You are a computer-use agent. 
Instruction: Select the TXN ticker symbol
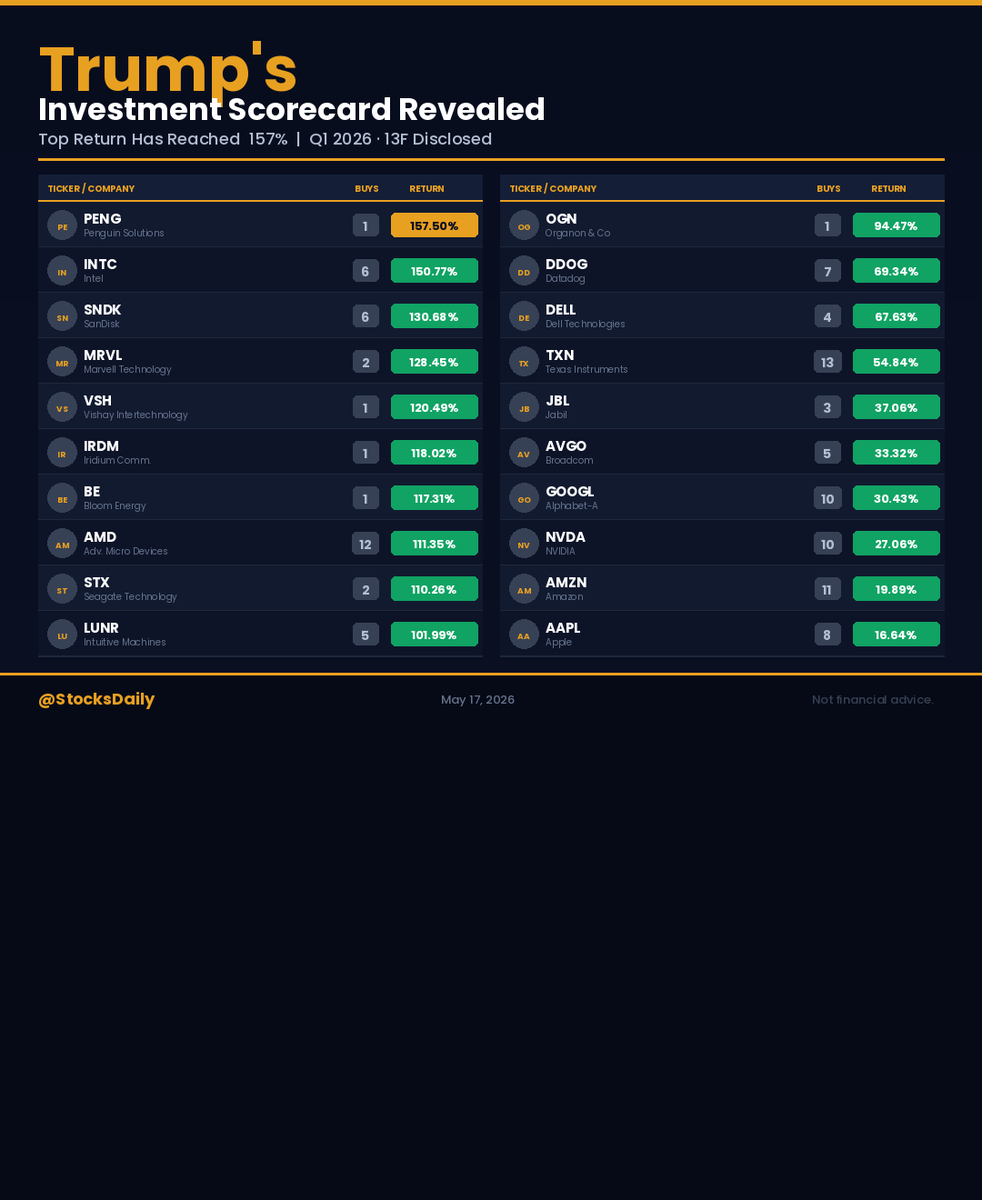tap(560, 355)
